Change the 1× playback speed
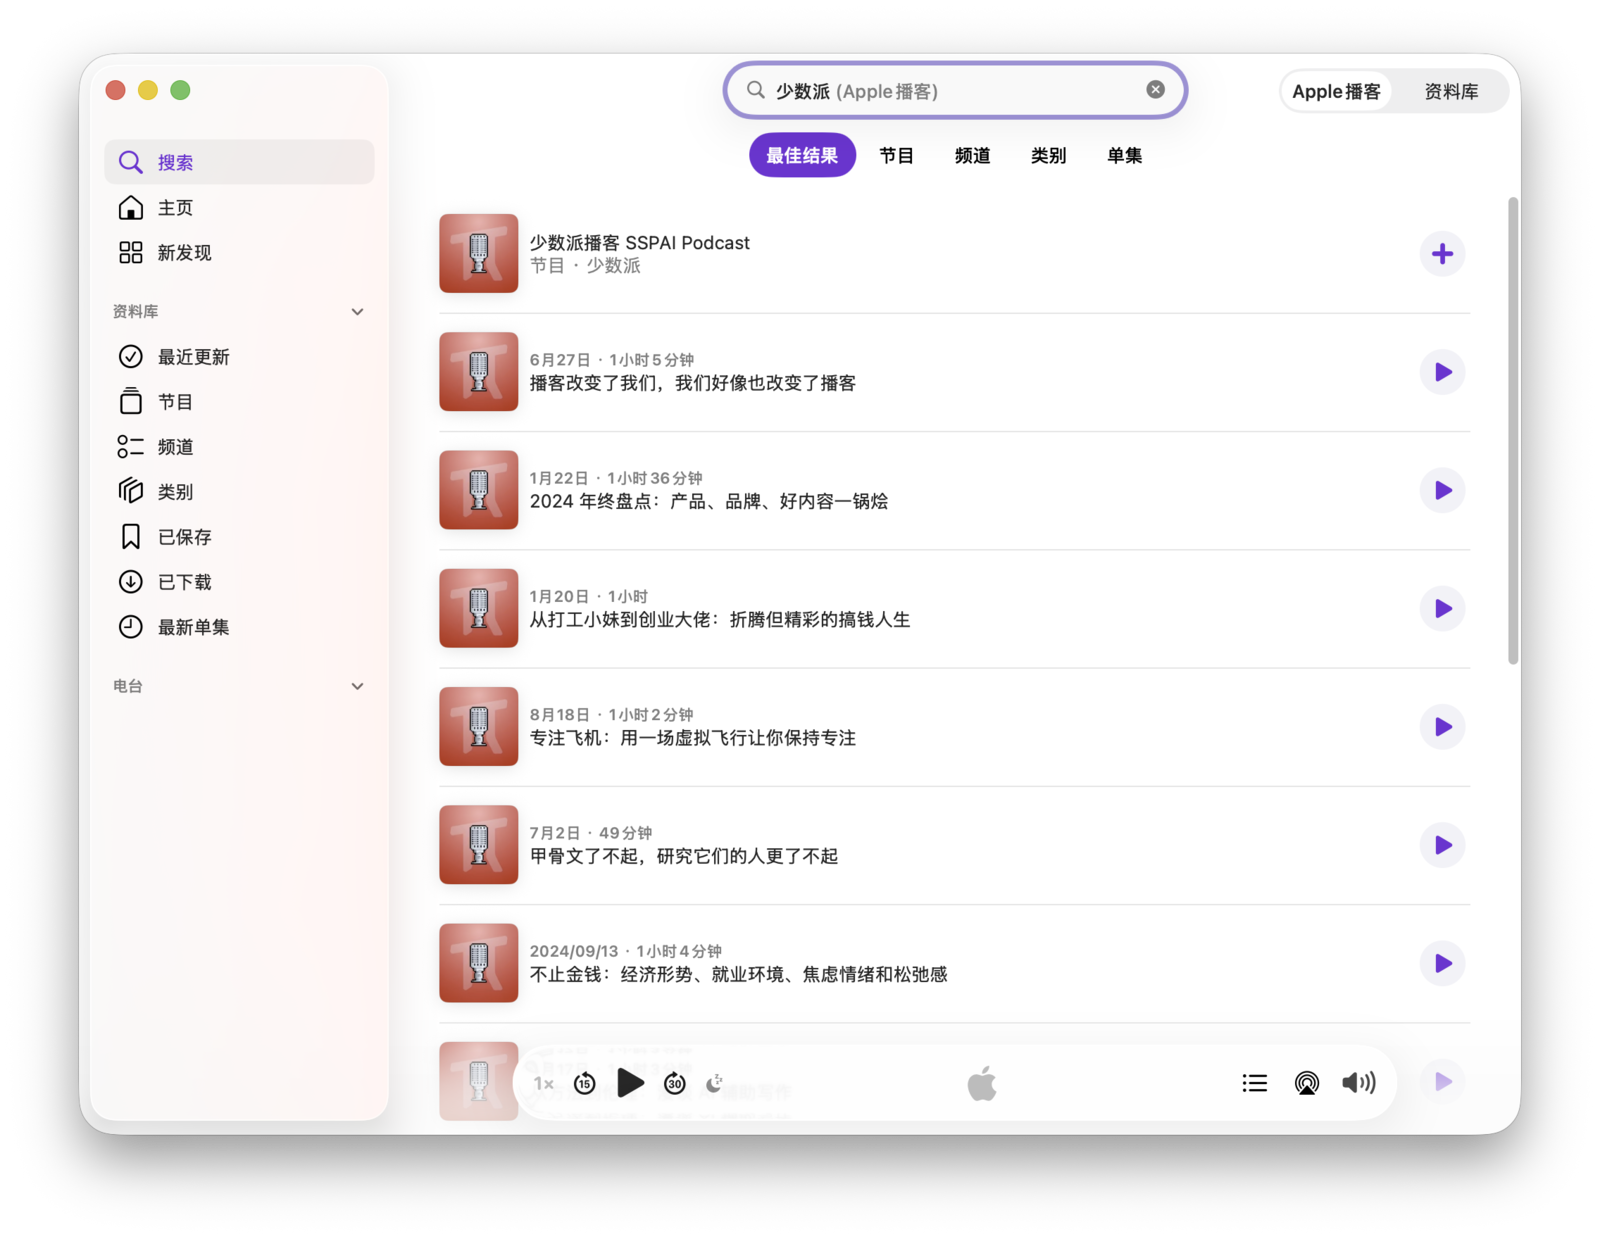 pos(544,1083)
